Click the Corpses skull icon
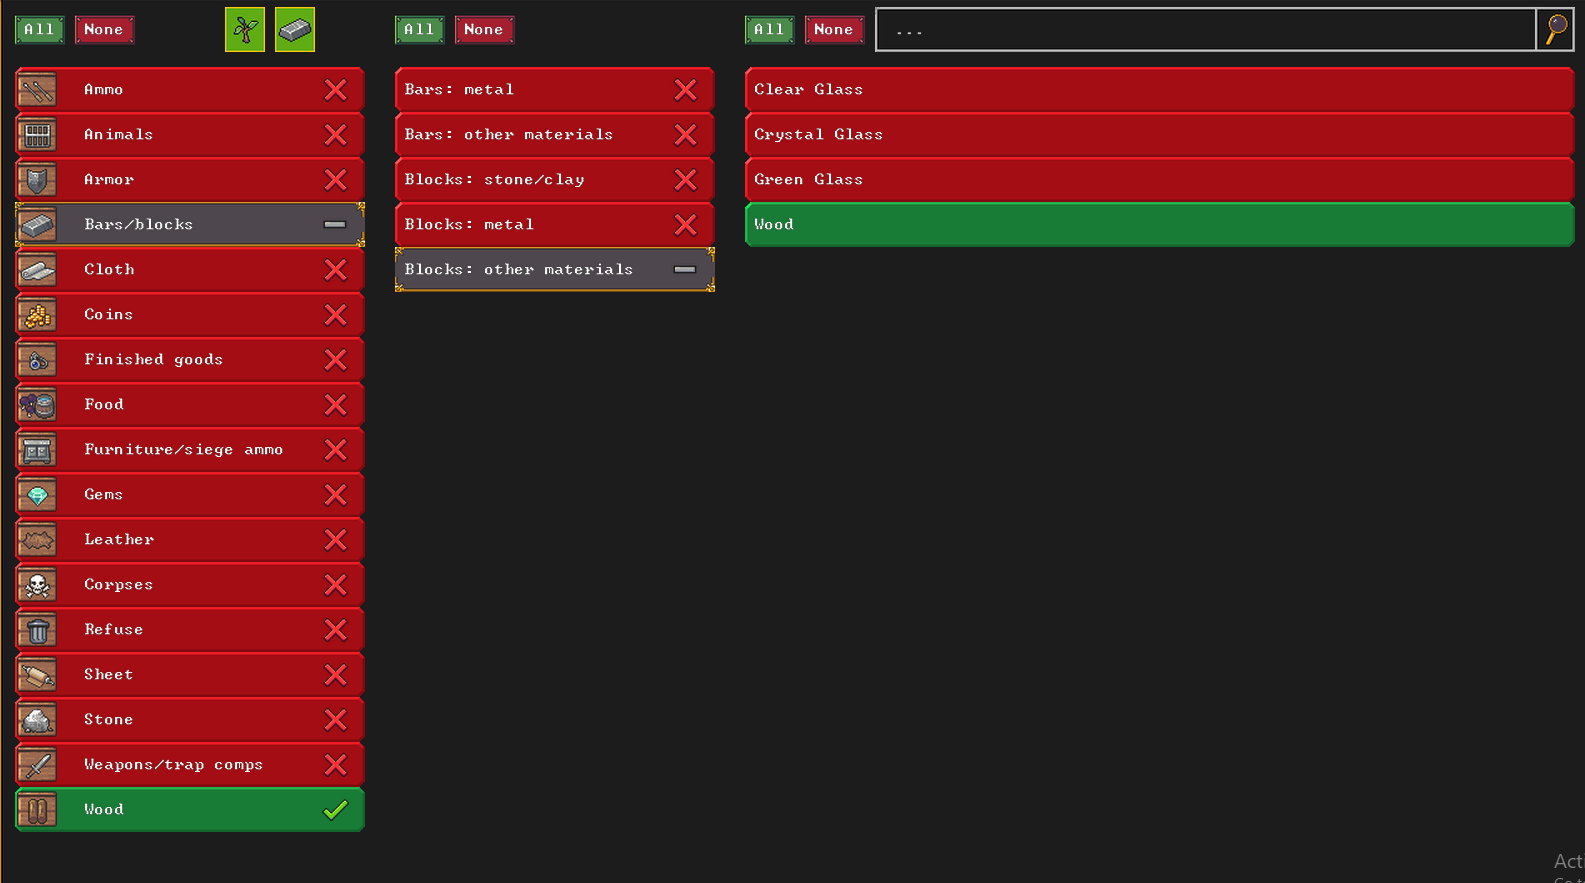The image size is (1585, 883). click(x=37, y=585)
